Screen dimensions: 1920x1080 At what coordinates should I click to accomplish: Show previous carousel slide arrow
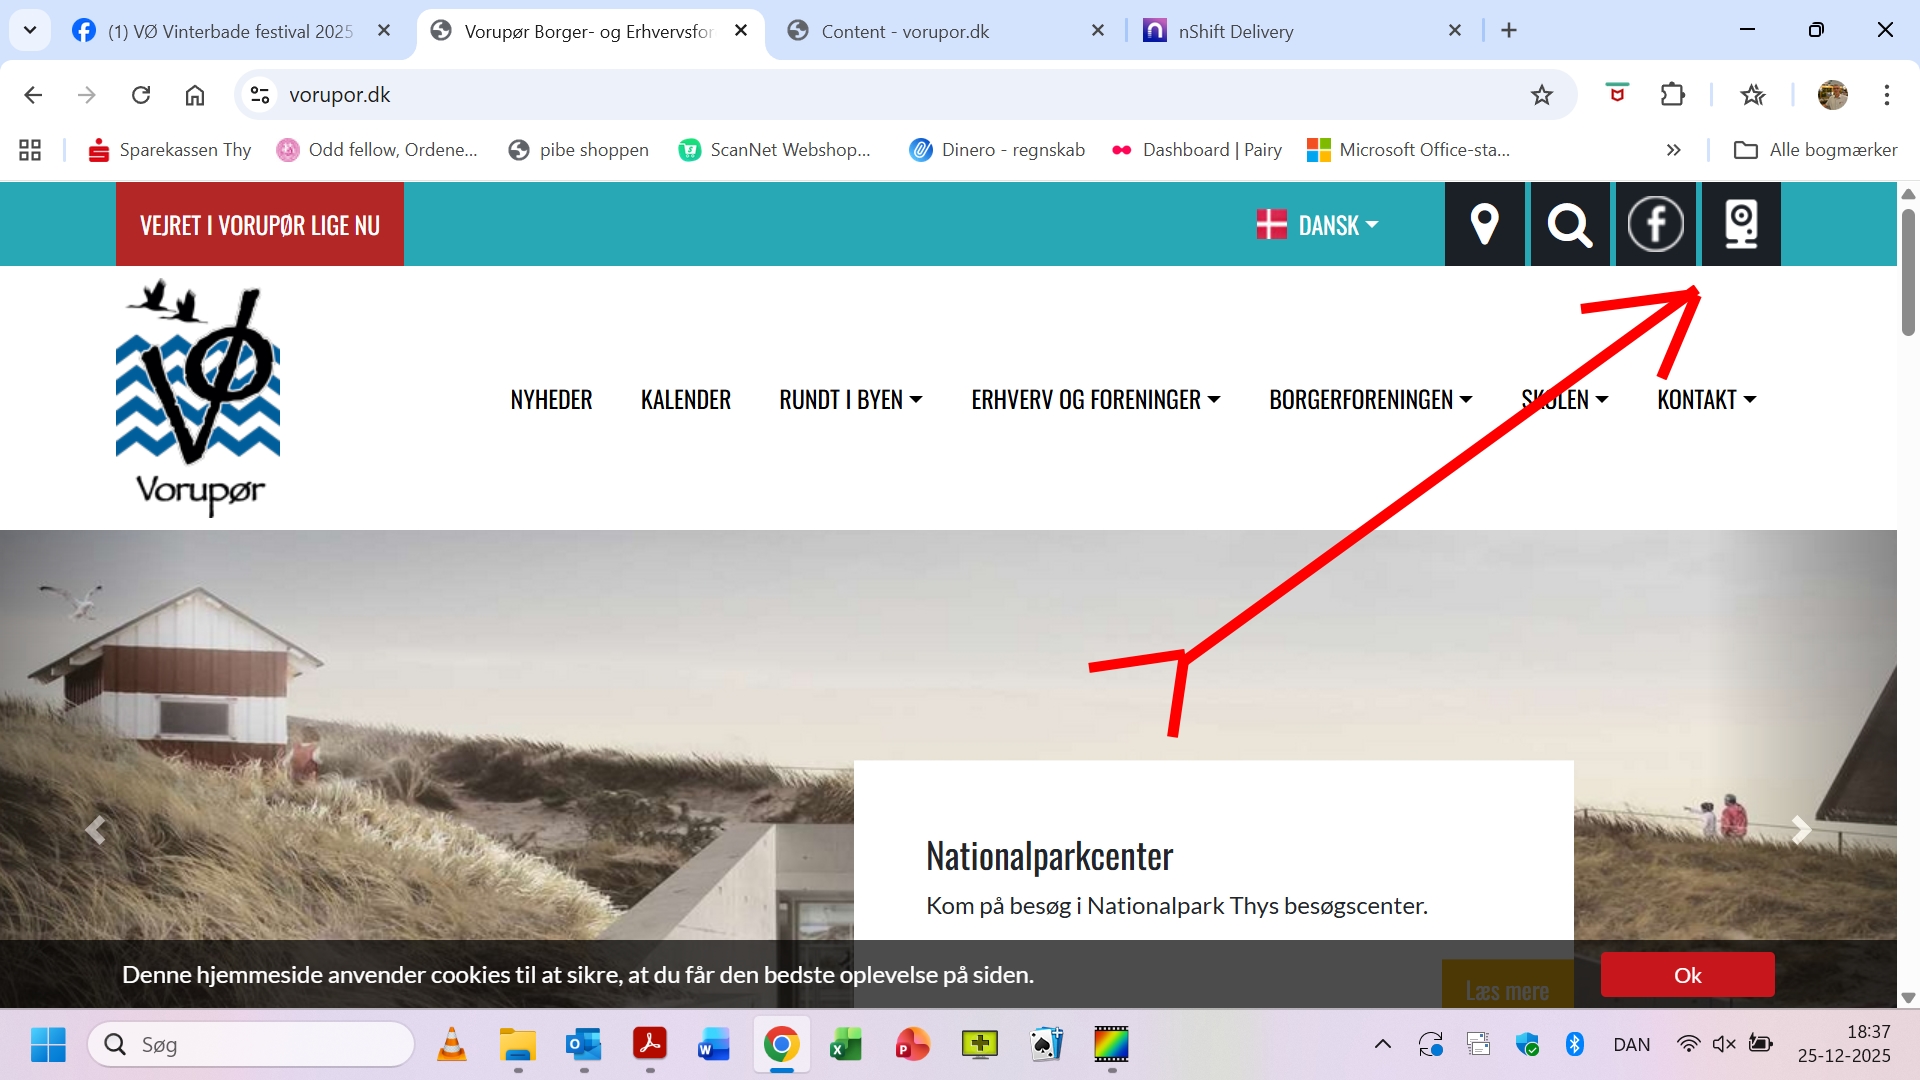(96, 830)
